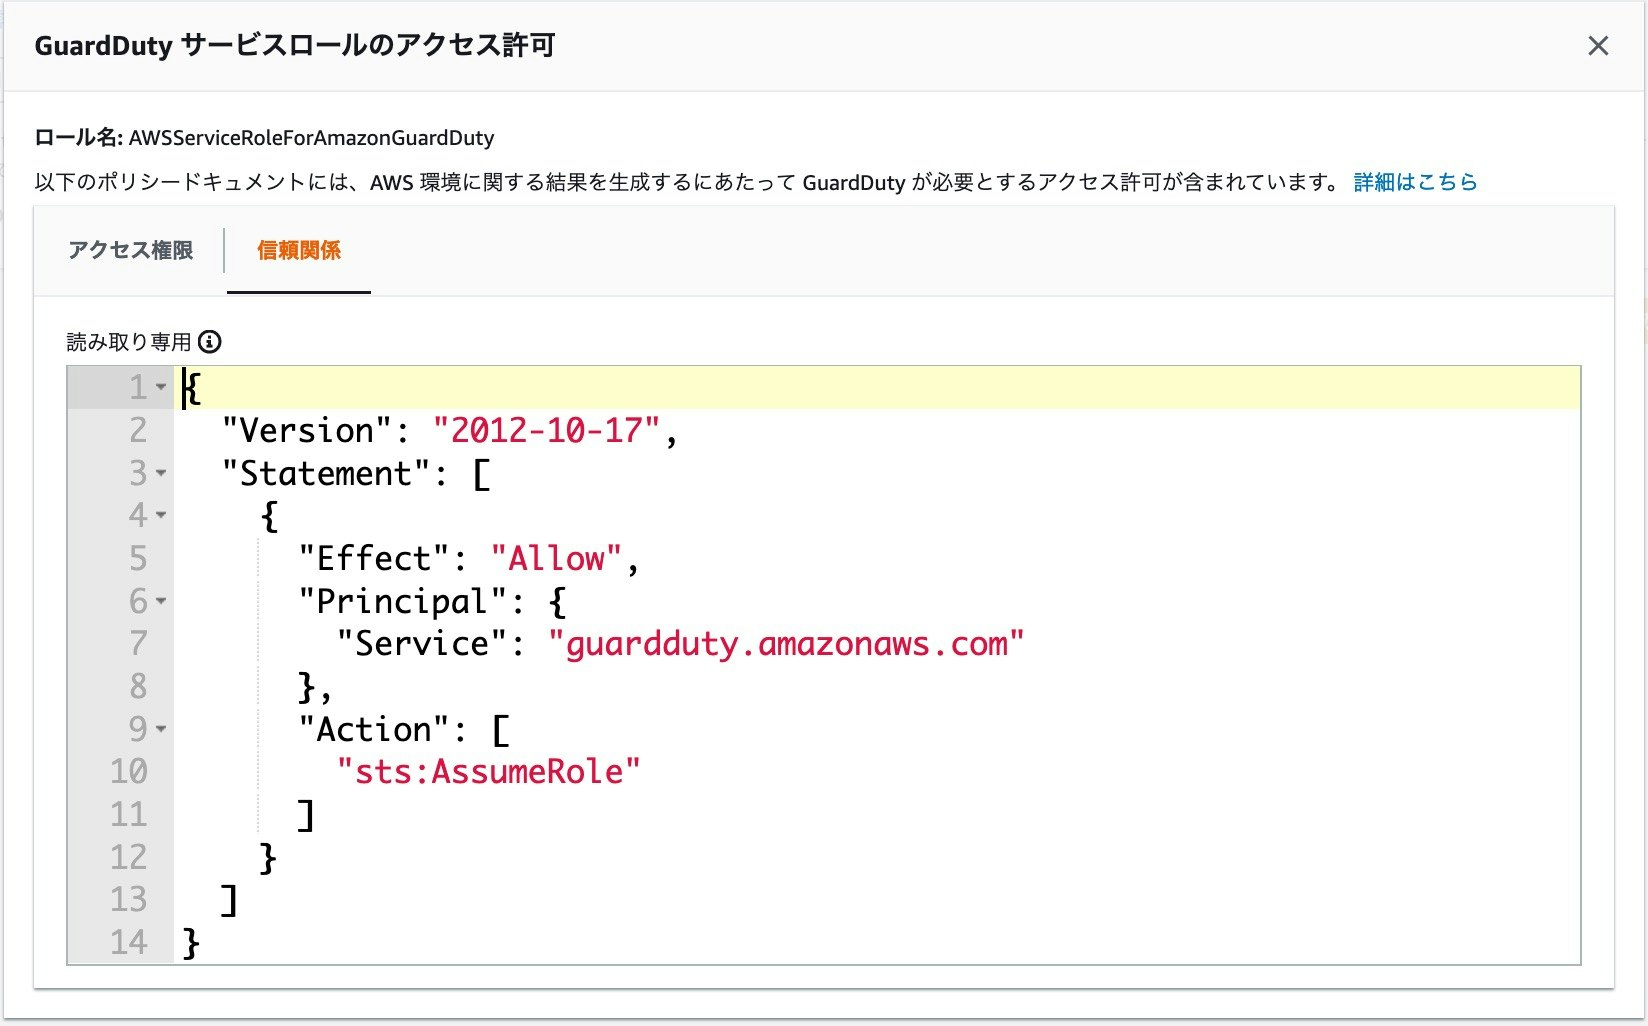Open the アクセス権限 tab
The image size is (1648, 1026).
130,250
